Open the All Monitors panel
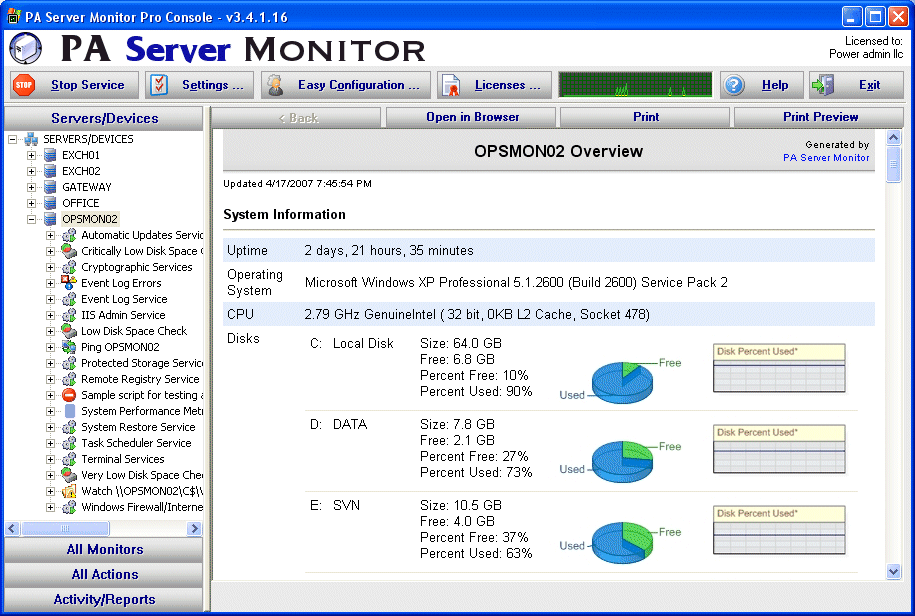Viewport: 915px width, 616px height. click(x=104, y=550)
